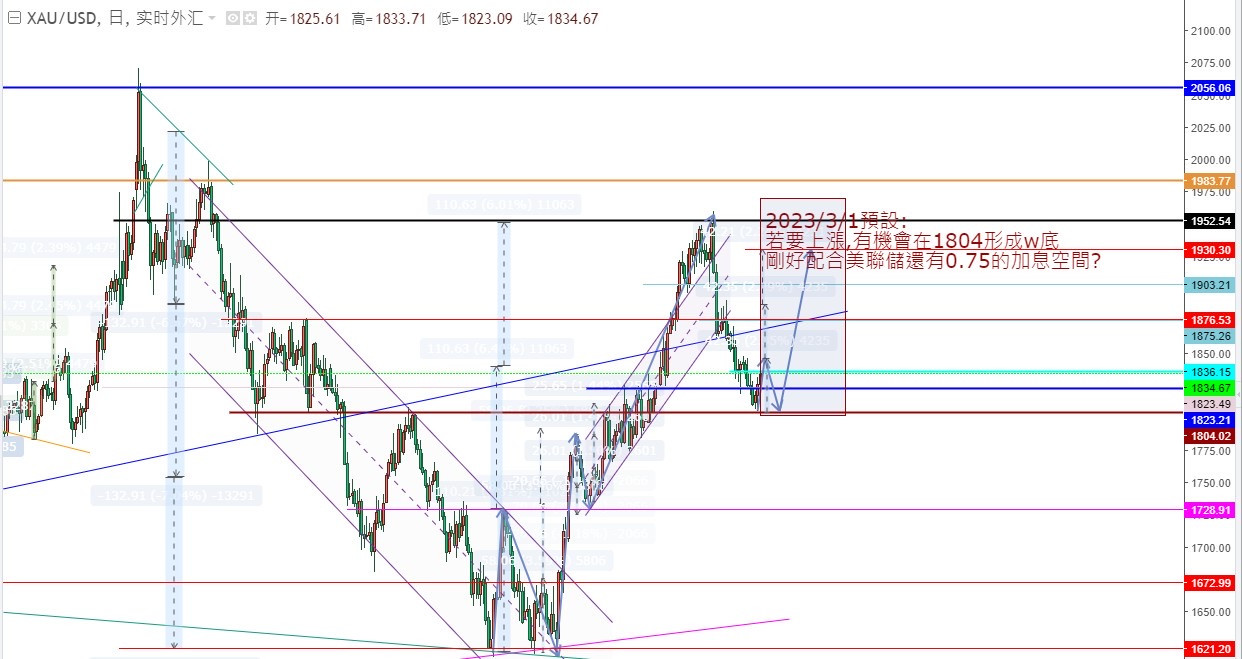Viewport: 1242px width, 659px height.
Task: Click the red 1876.53 price label
Action: (1211, 320)
